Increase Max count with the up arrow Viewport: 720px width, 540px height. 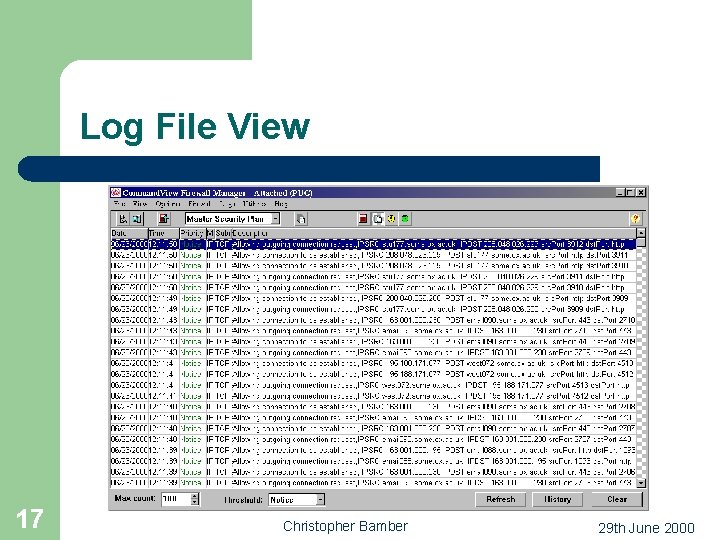tap(195, 496)
